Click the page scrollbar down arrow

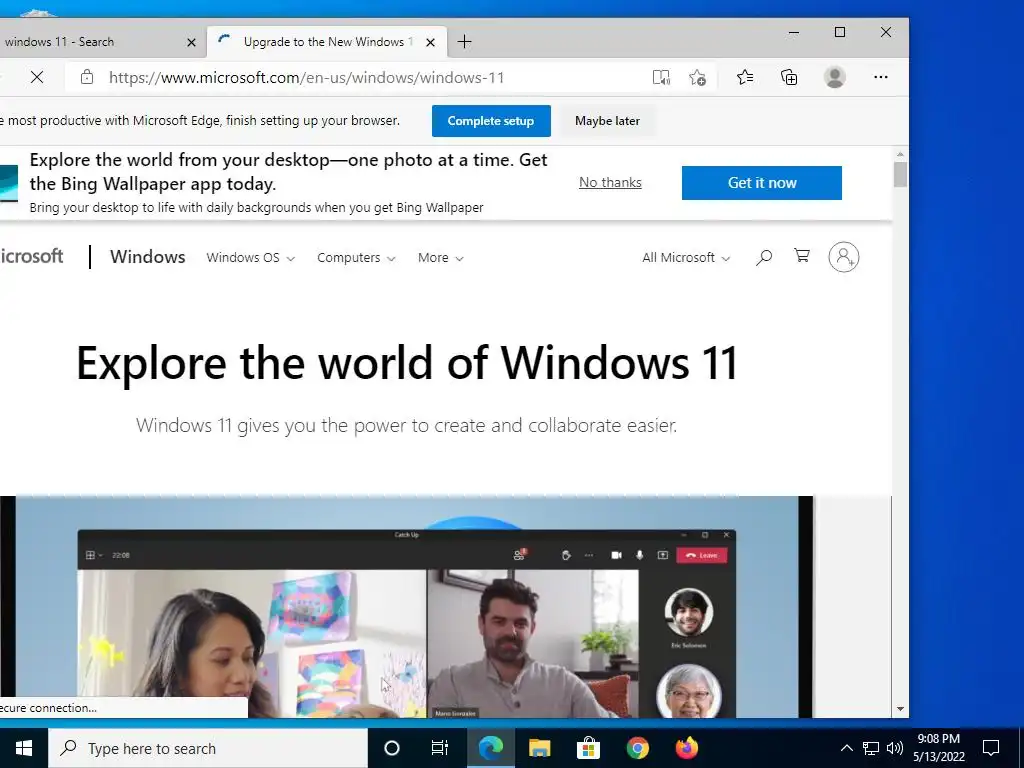[x=901, y=709]
